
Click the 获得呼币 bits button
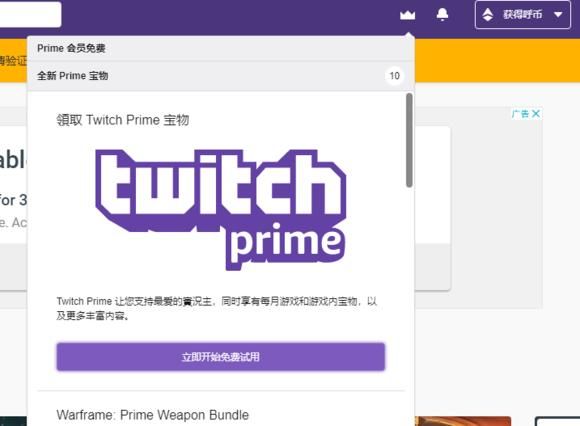[523, 15]
